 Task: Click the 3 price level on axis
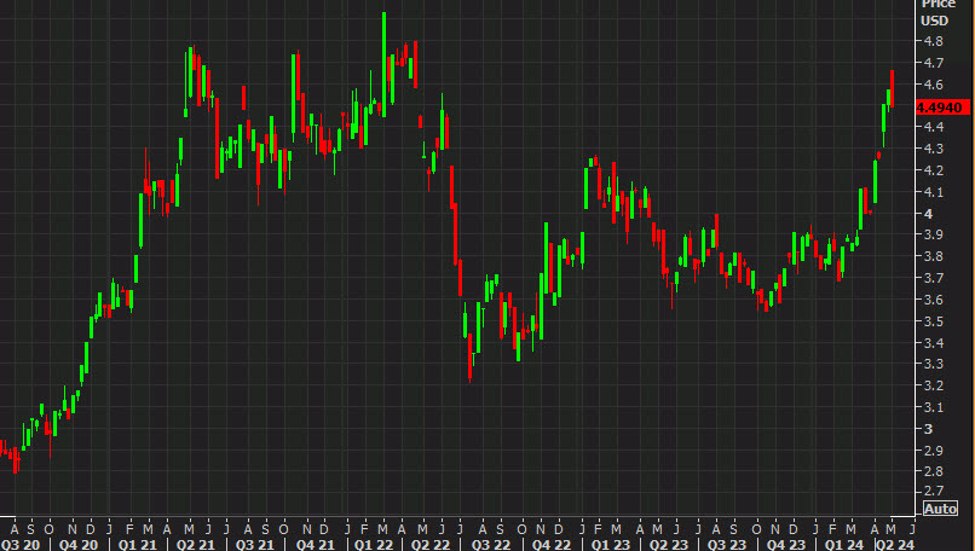(x=929, y=428)
